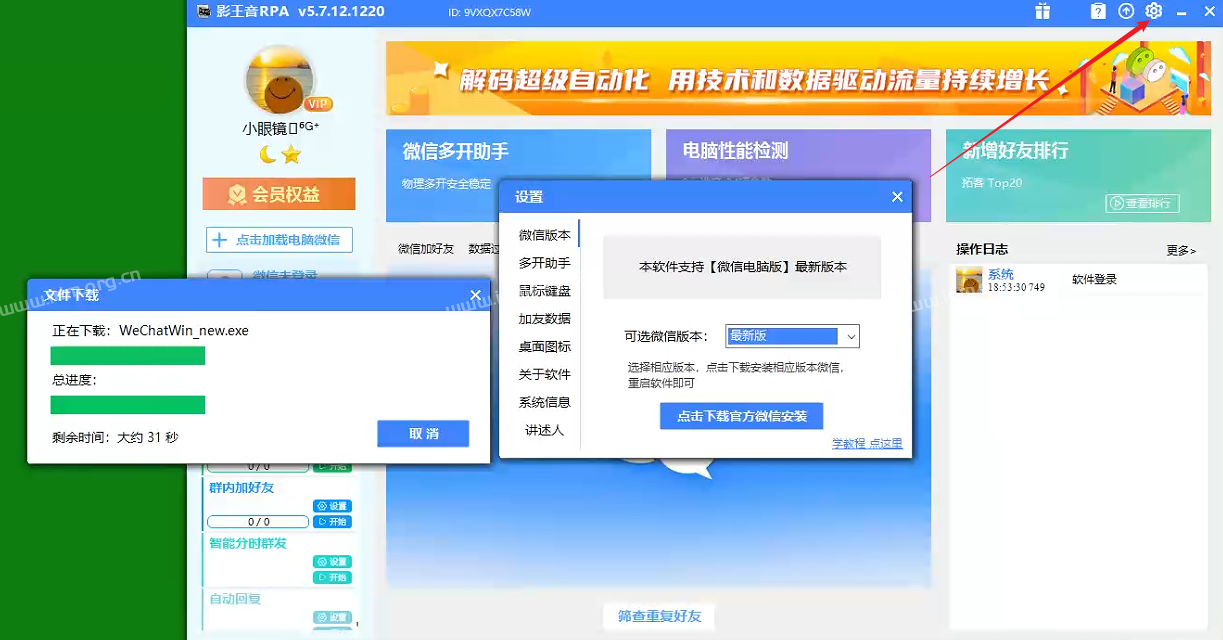The height and width of the screenshot is (640, 1223).
Task: Open 设置 gear icon for 智能分时群发
Action: [331, 561]
